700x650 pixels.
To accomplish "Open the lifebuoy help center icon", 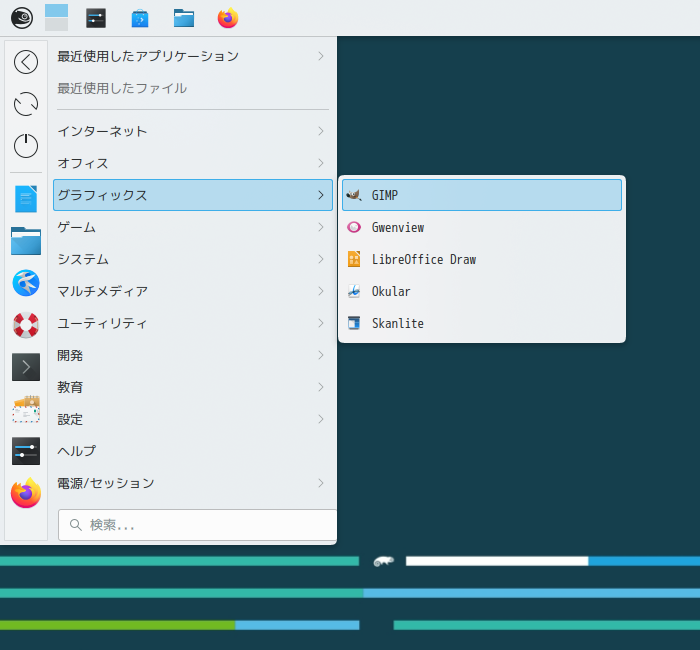I will pos(26,325).
